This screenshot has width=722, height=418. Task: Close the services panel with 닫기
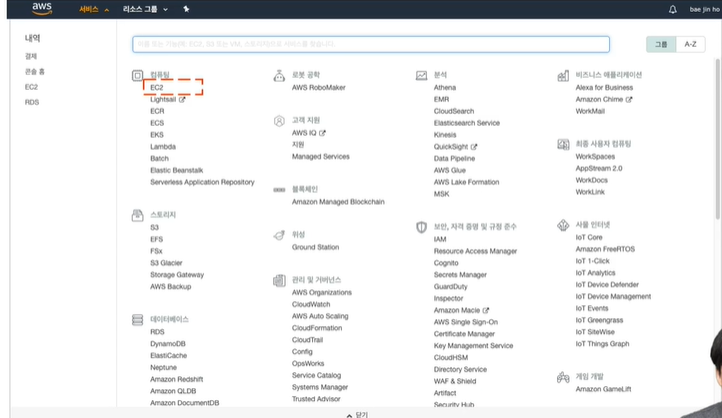pos(357,414)
